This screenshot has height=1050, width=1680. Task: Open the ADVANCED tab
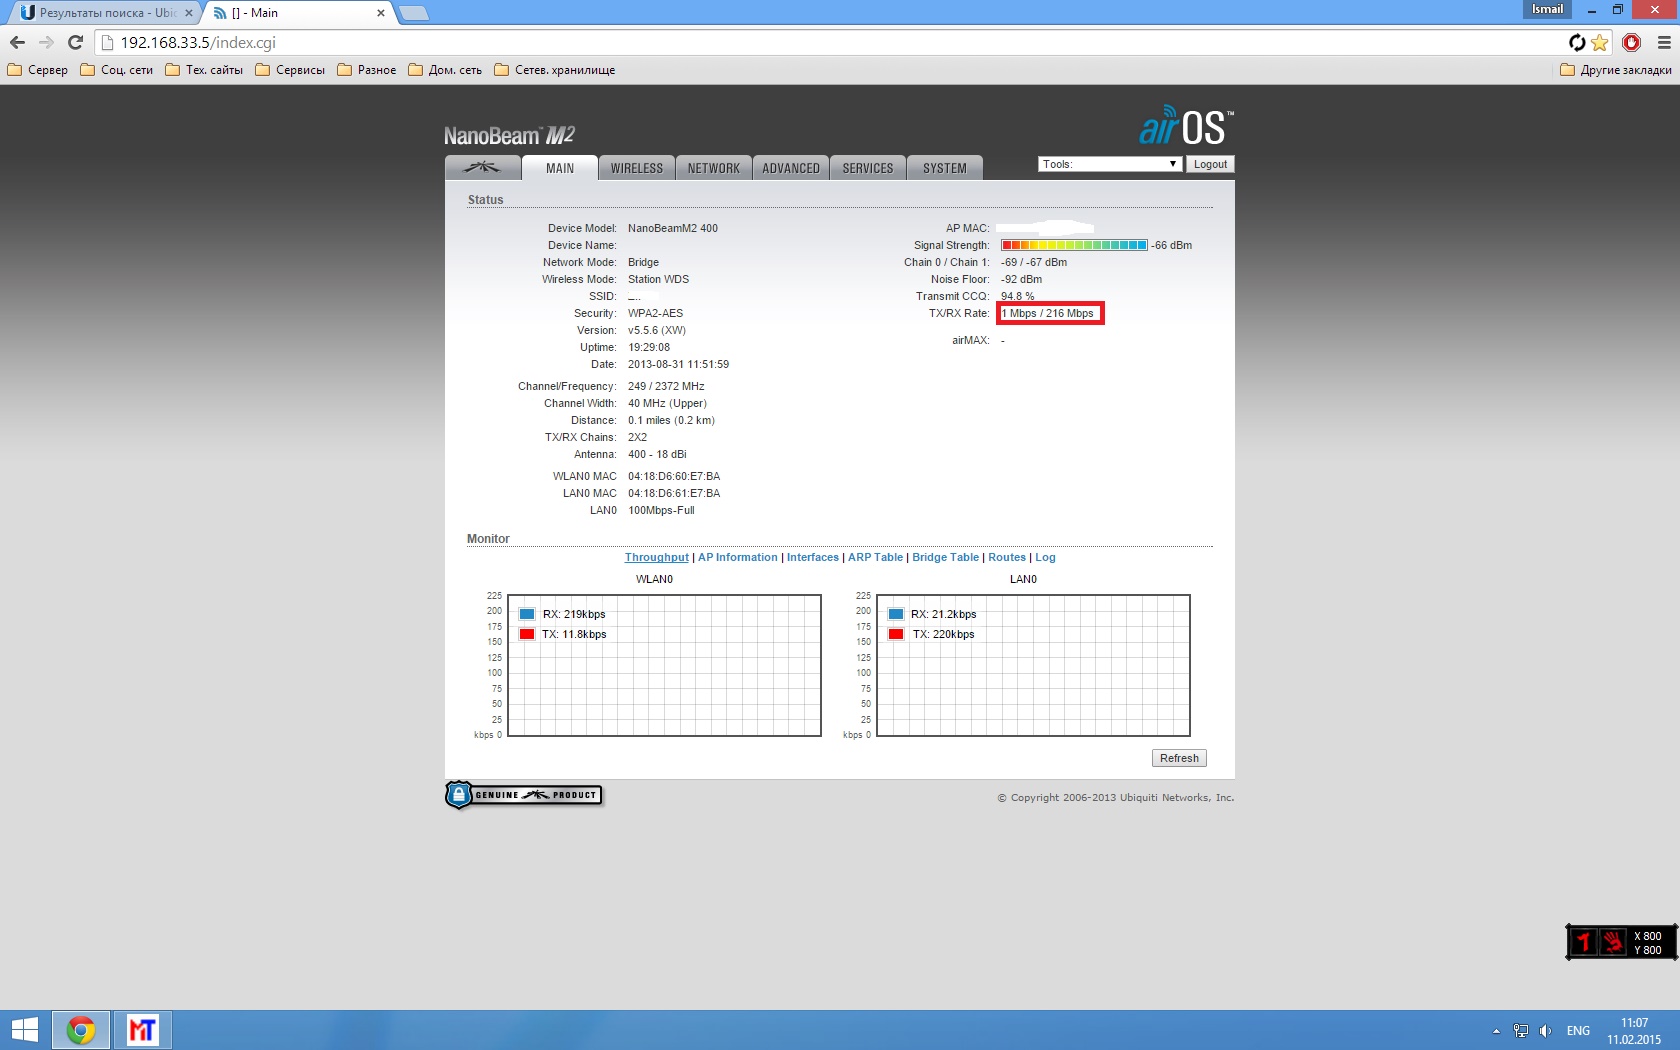point(791,168)
